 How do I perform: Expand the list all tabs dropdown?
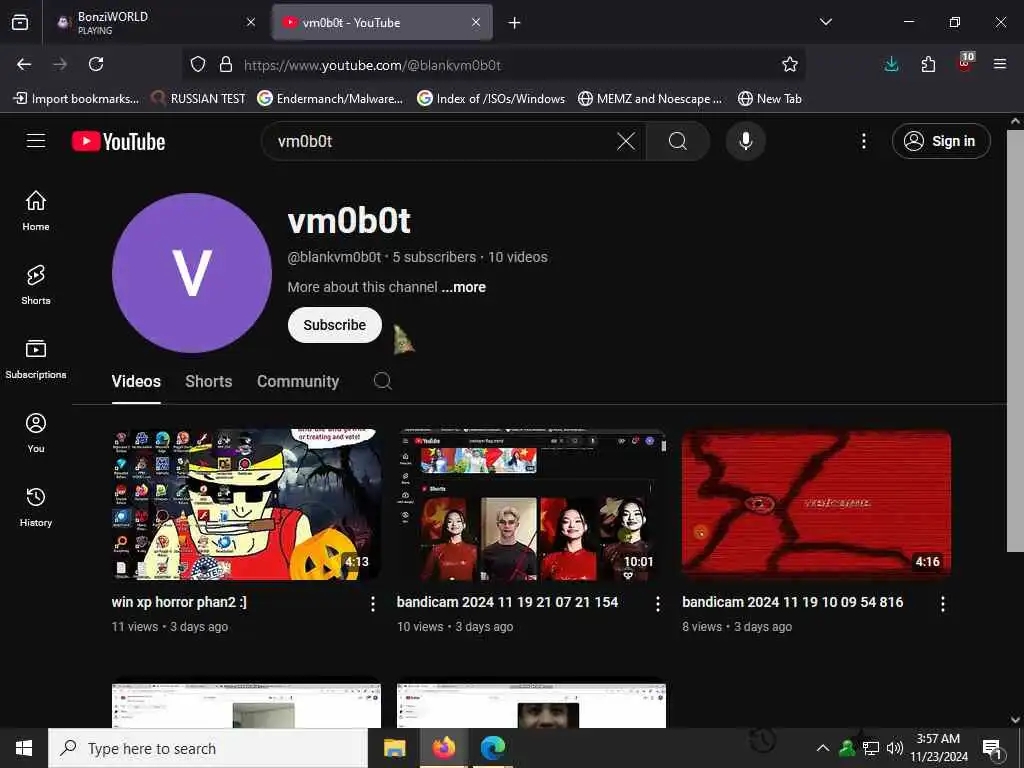point(826,22)
